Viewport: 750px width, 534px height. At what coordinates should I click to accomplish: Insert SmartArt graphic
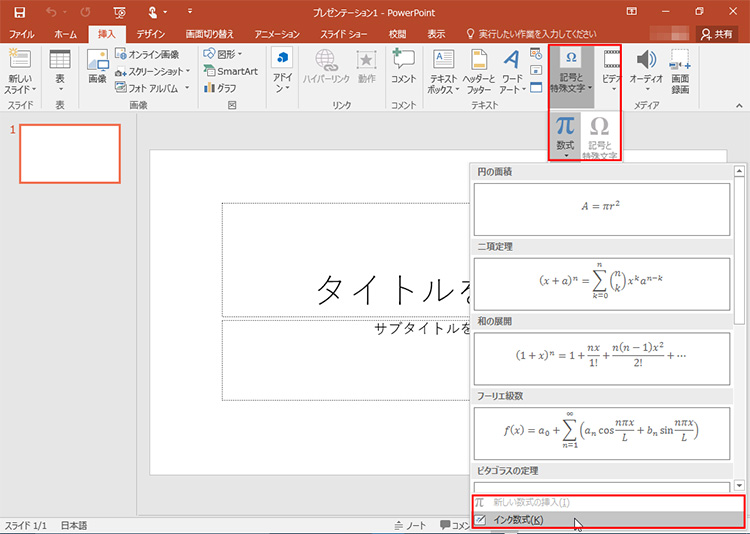click(x=229, y=71)
